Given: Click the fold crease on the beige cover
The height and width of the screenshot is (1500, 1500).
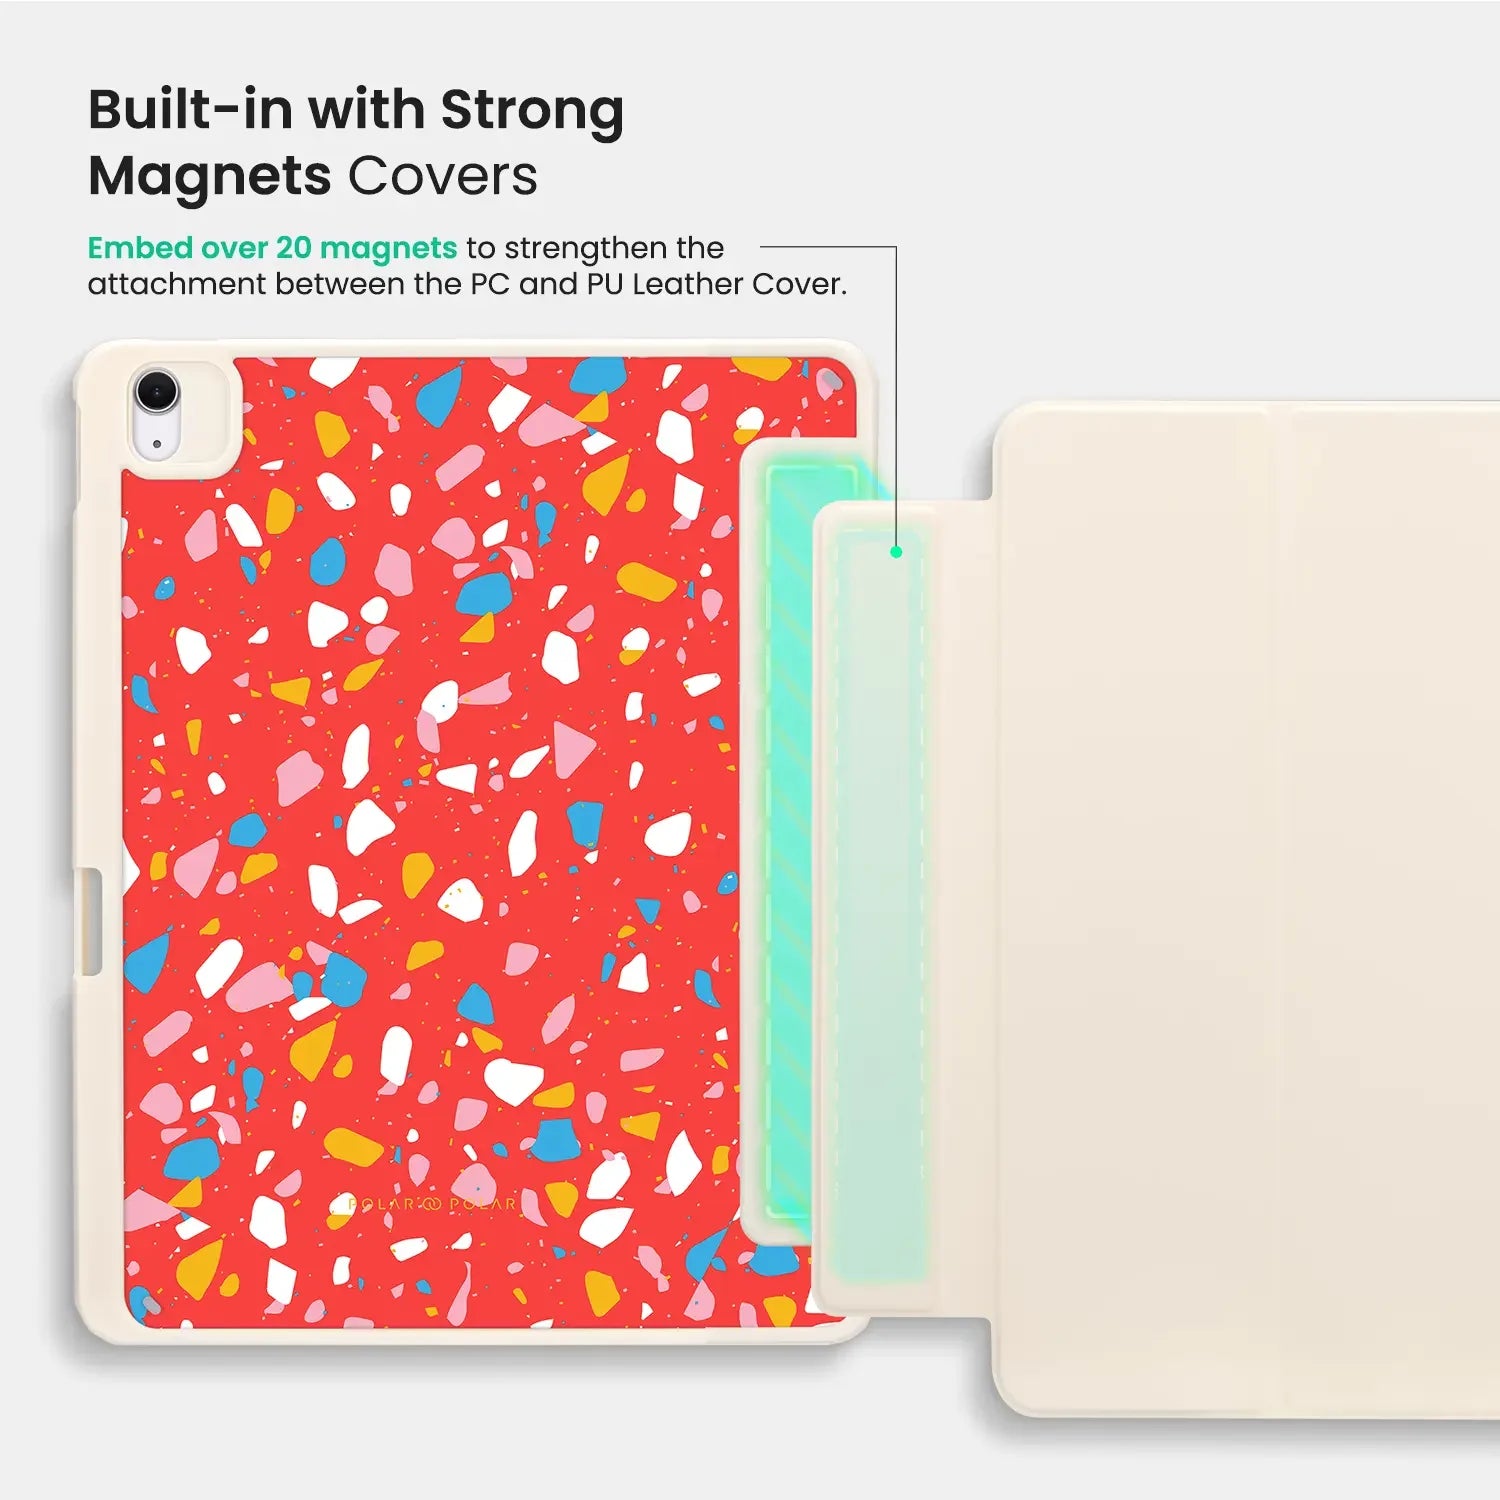Looking at the screenshot, I should click(1281, 910).
